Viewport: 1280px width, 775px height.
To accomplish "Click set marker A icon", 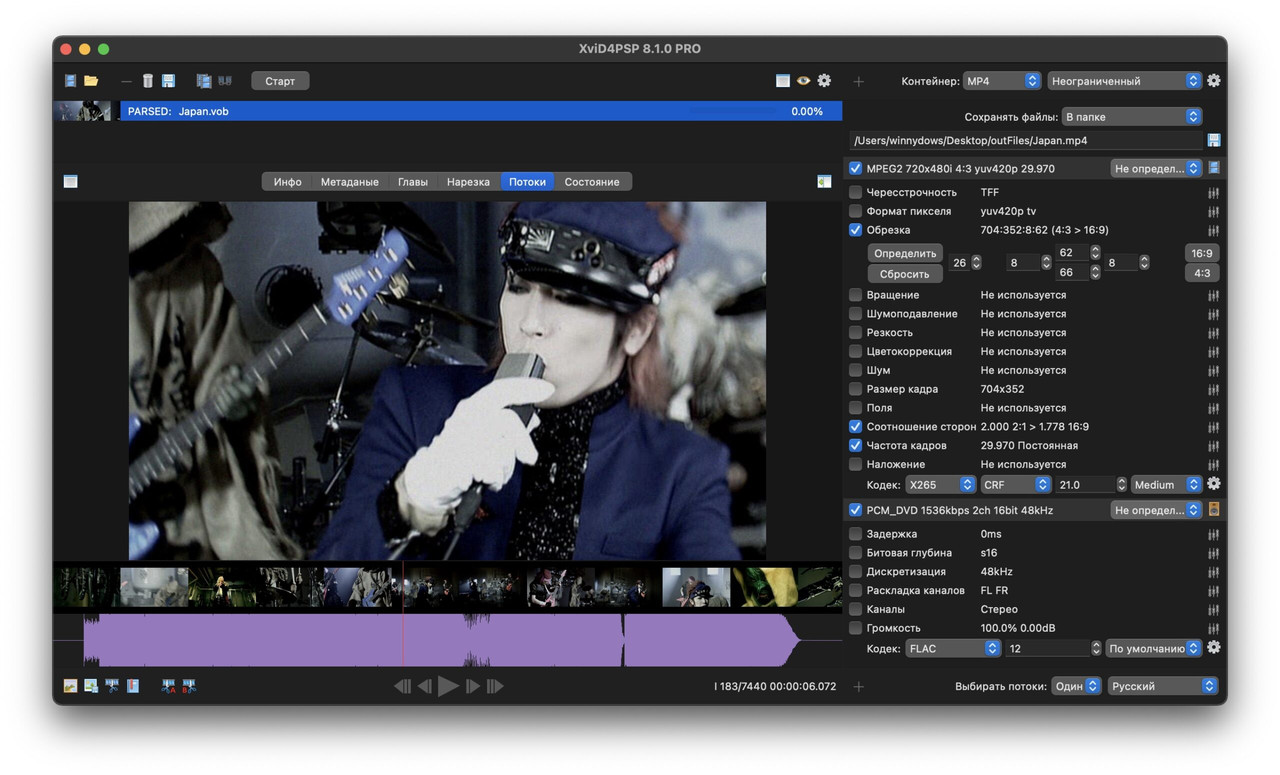I will pos(169,686).
